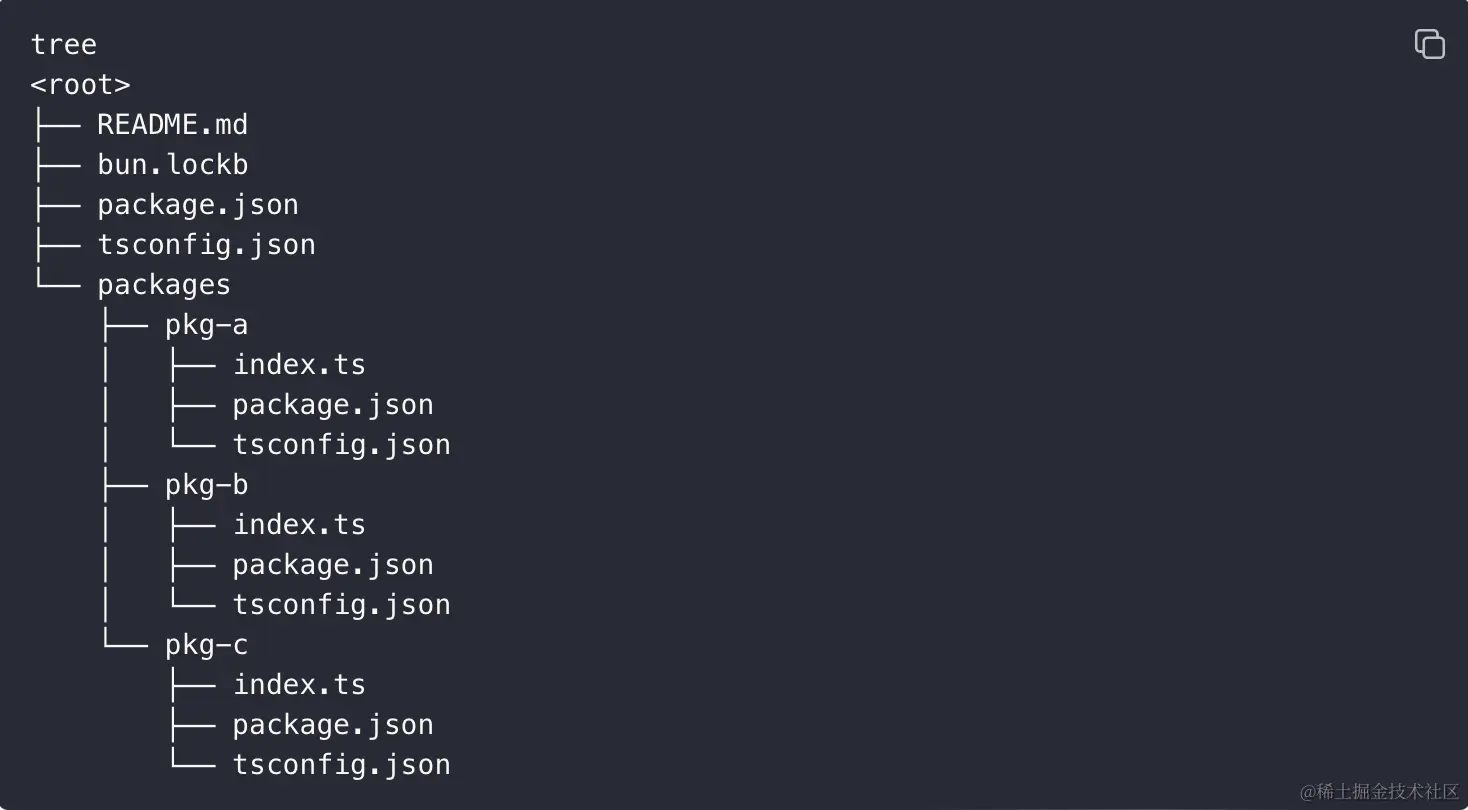The width and height of the screenshot is (1468, 810).
Task: Click the pkg-a folder entry
Action: [206, 326]
